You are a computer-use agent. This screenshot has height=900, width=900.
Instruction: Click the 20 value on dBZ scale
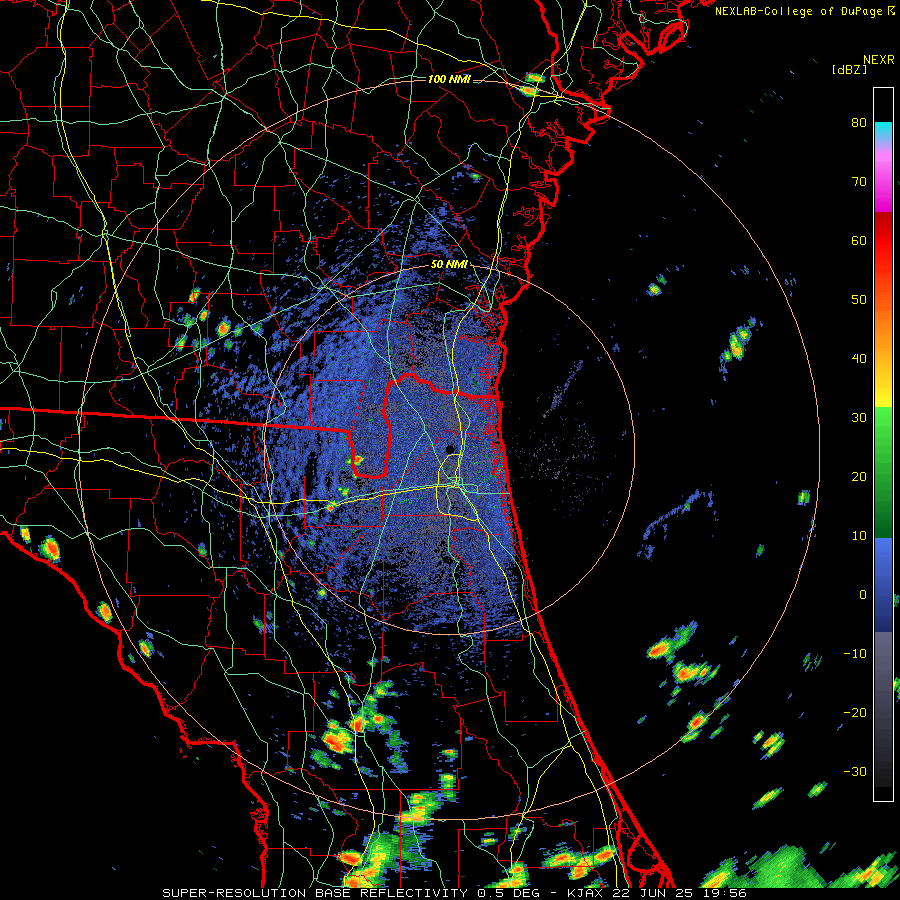859,476
